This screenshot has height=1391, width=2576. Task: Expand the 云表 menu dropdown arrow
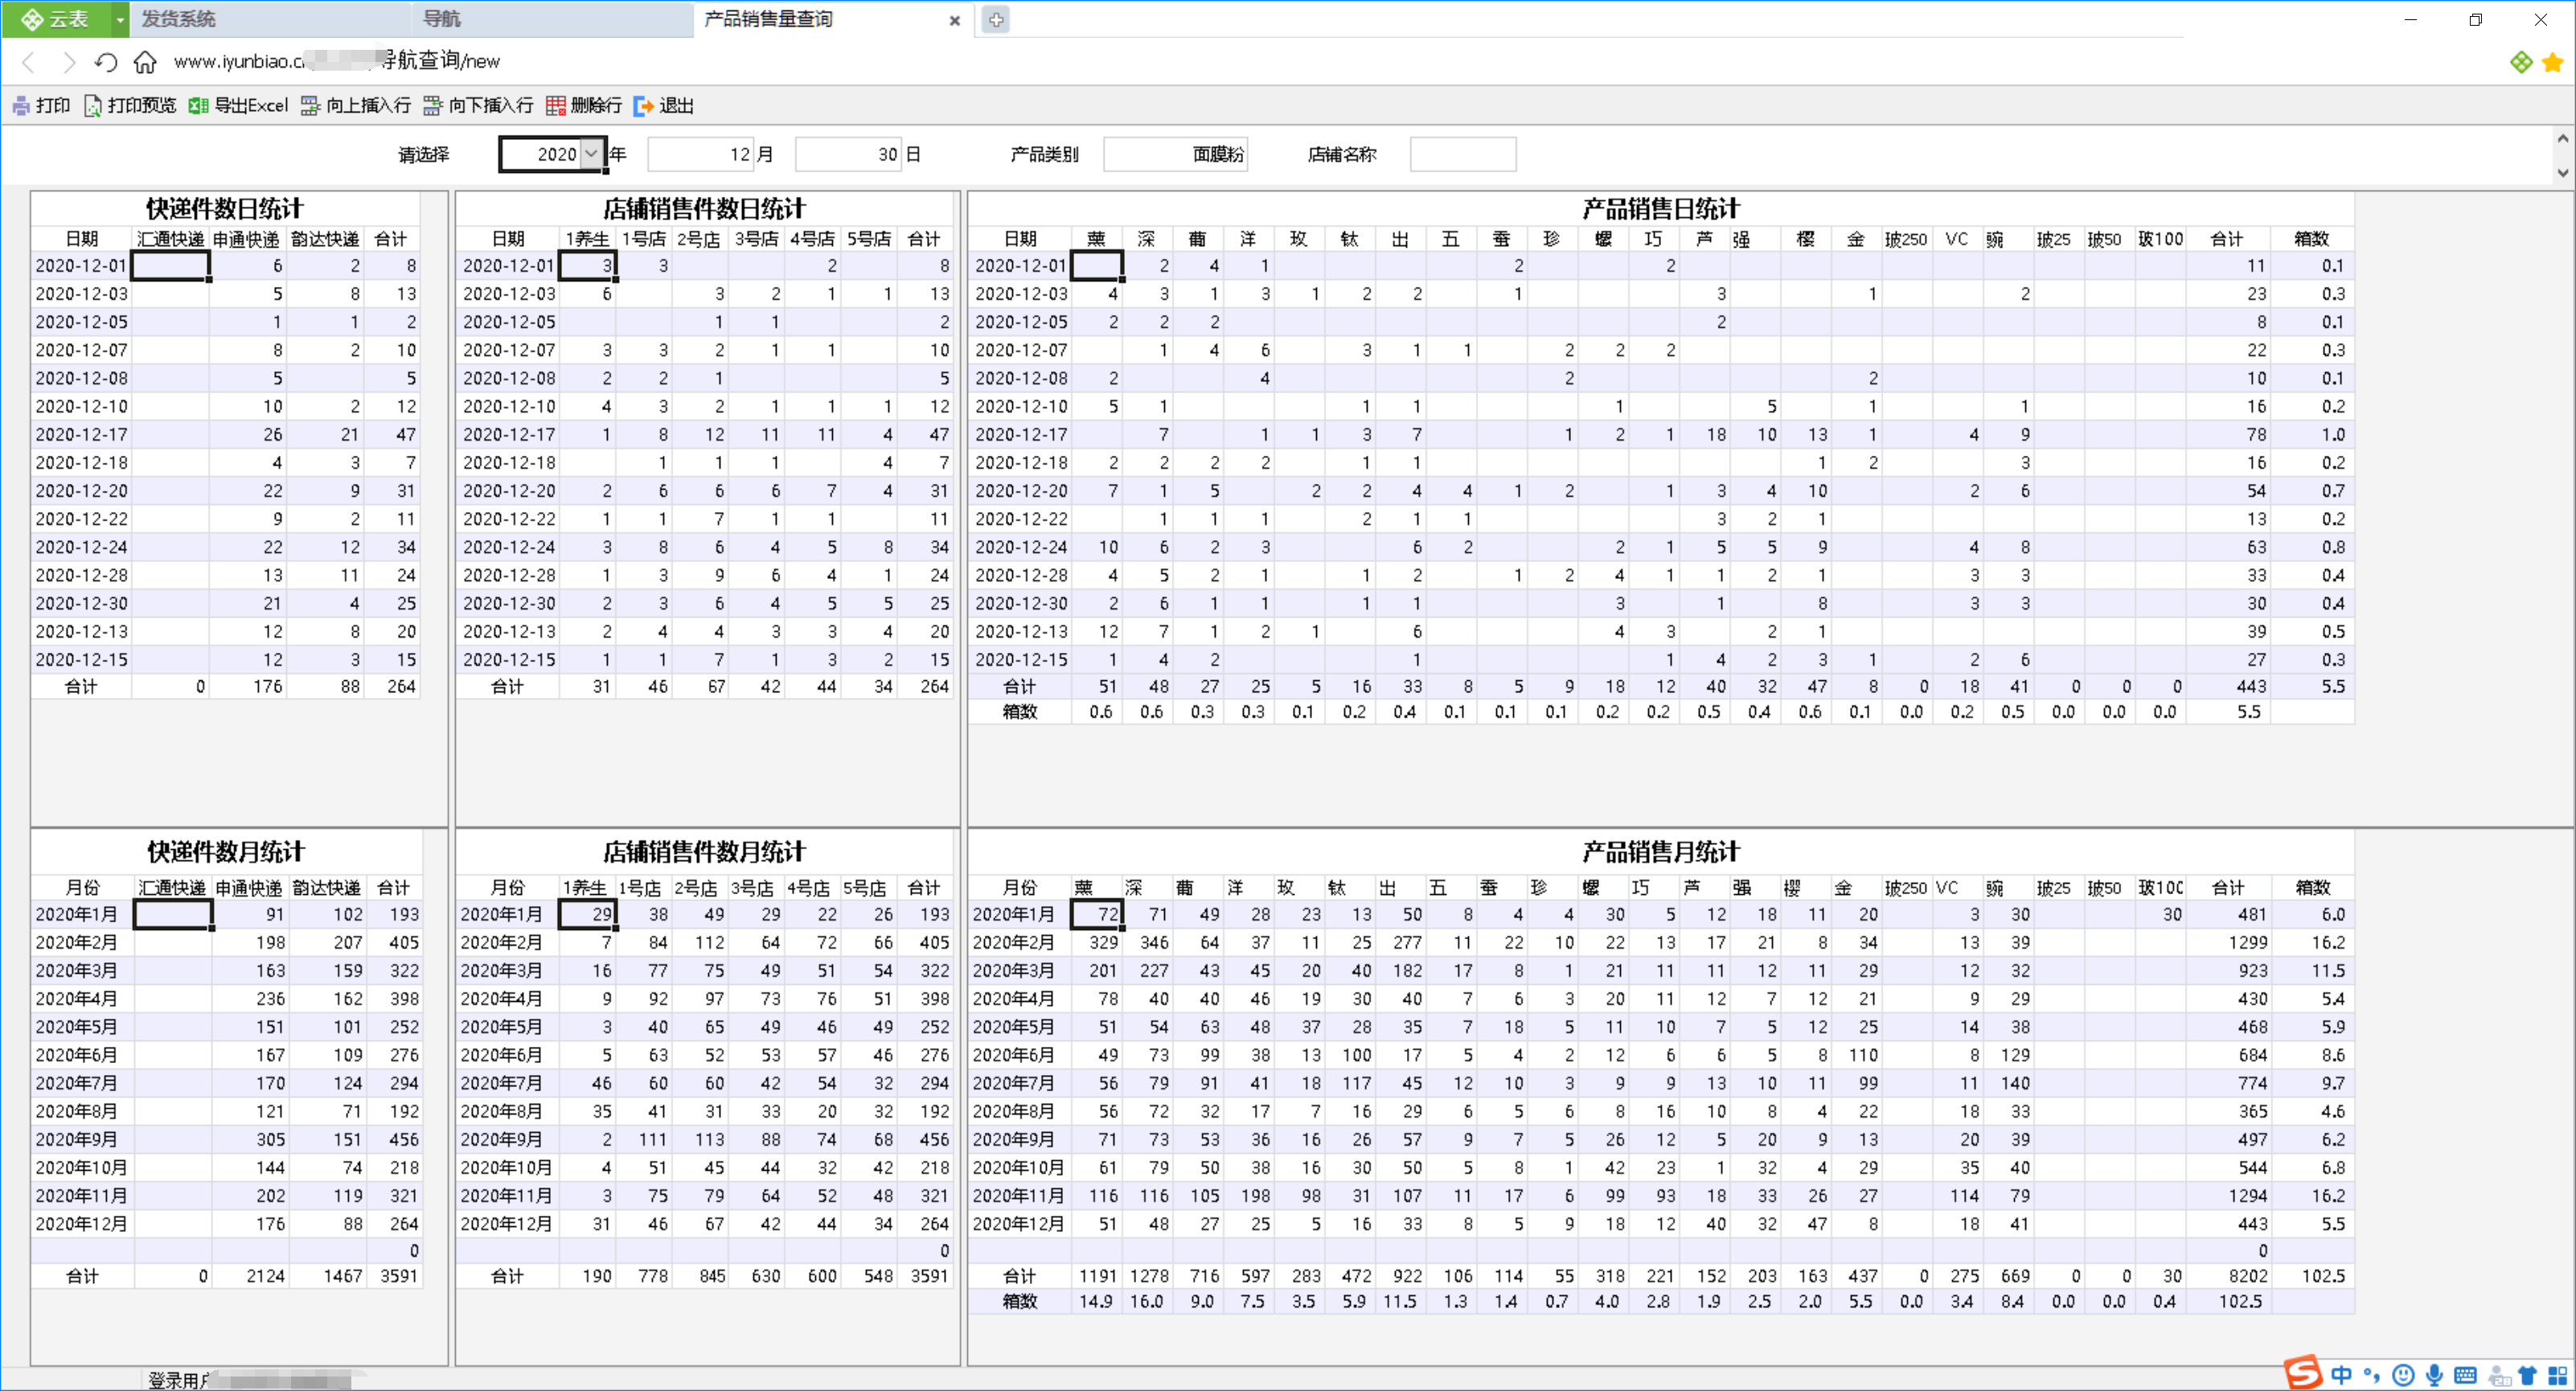pos(119,19)
